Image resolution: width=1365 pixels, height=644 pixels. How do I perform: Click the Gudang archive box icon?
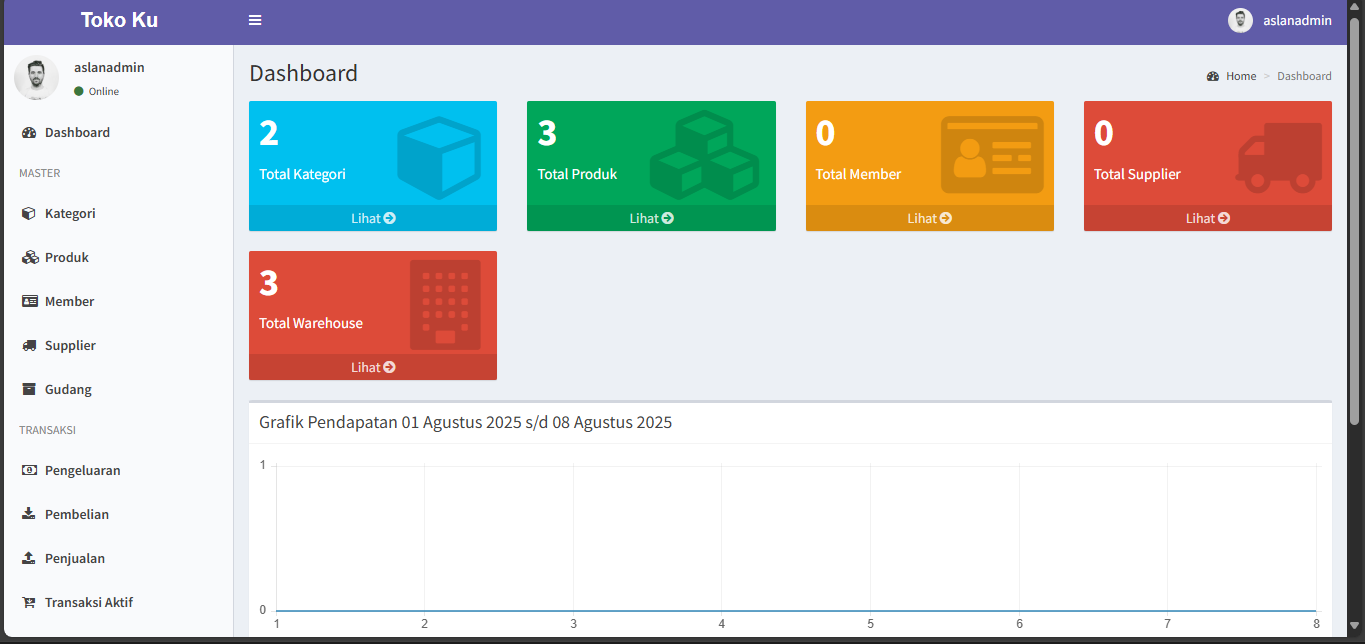(x=29, y=390)
